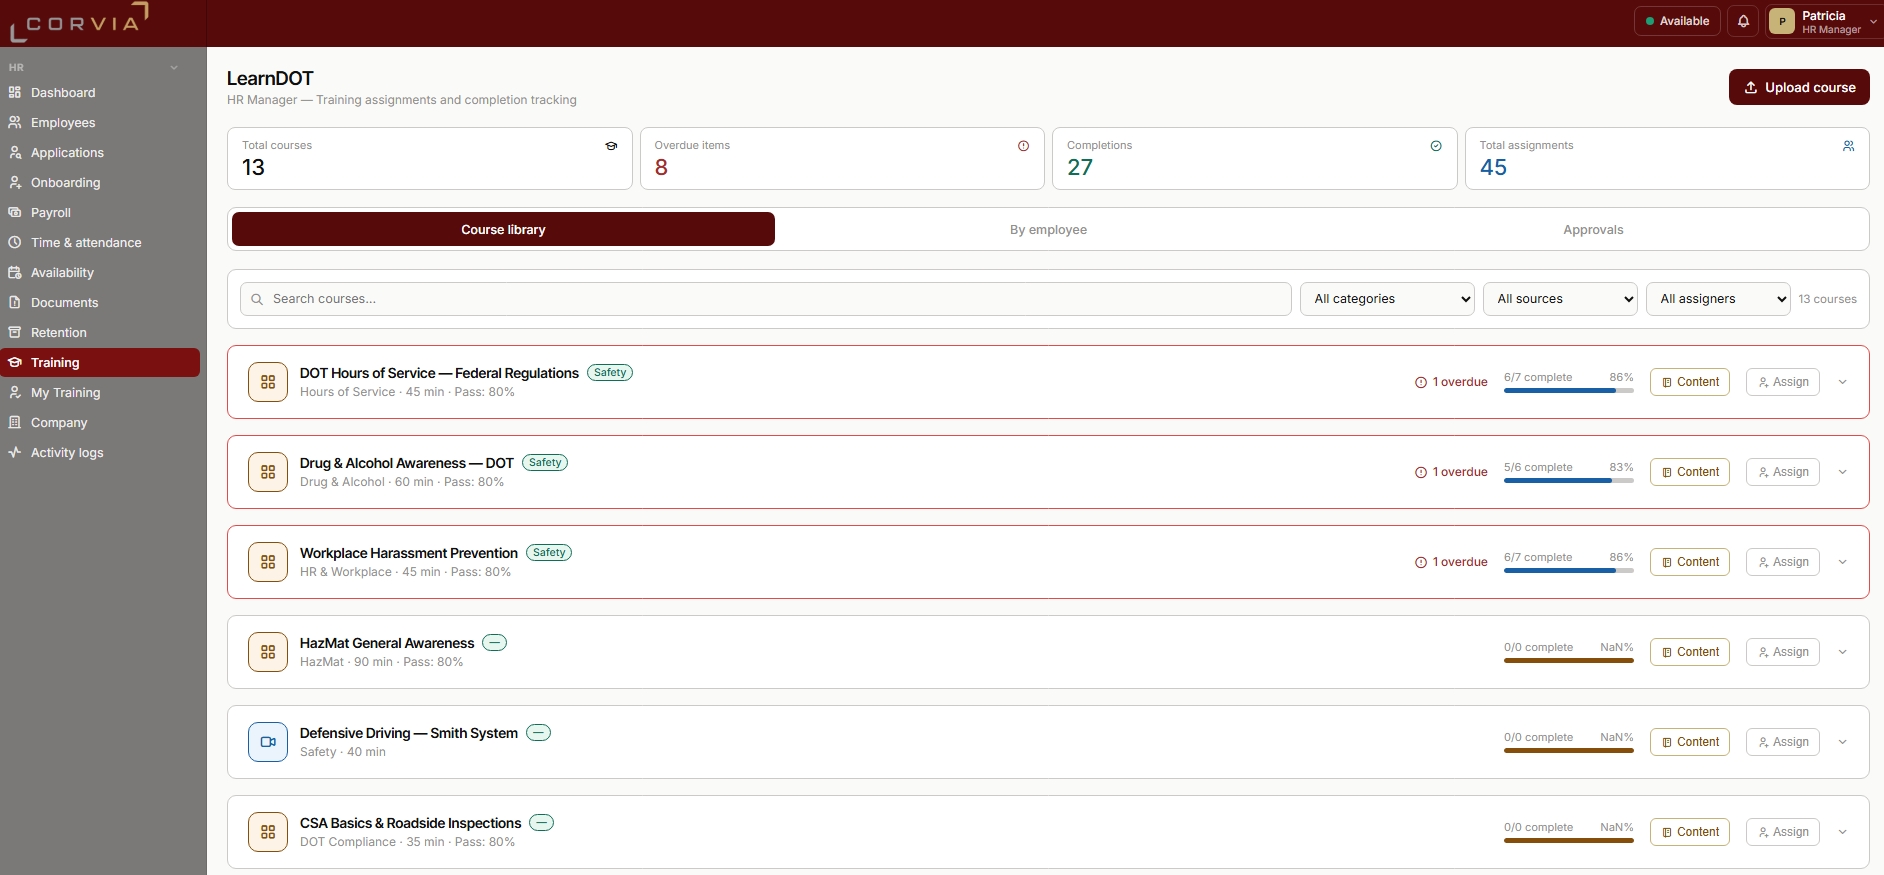Expand the Defensive Driving row
1884x875 pixels.
(1842, 742)
